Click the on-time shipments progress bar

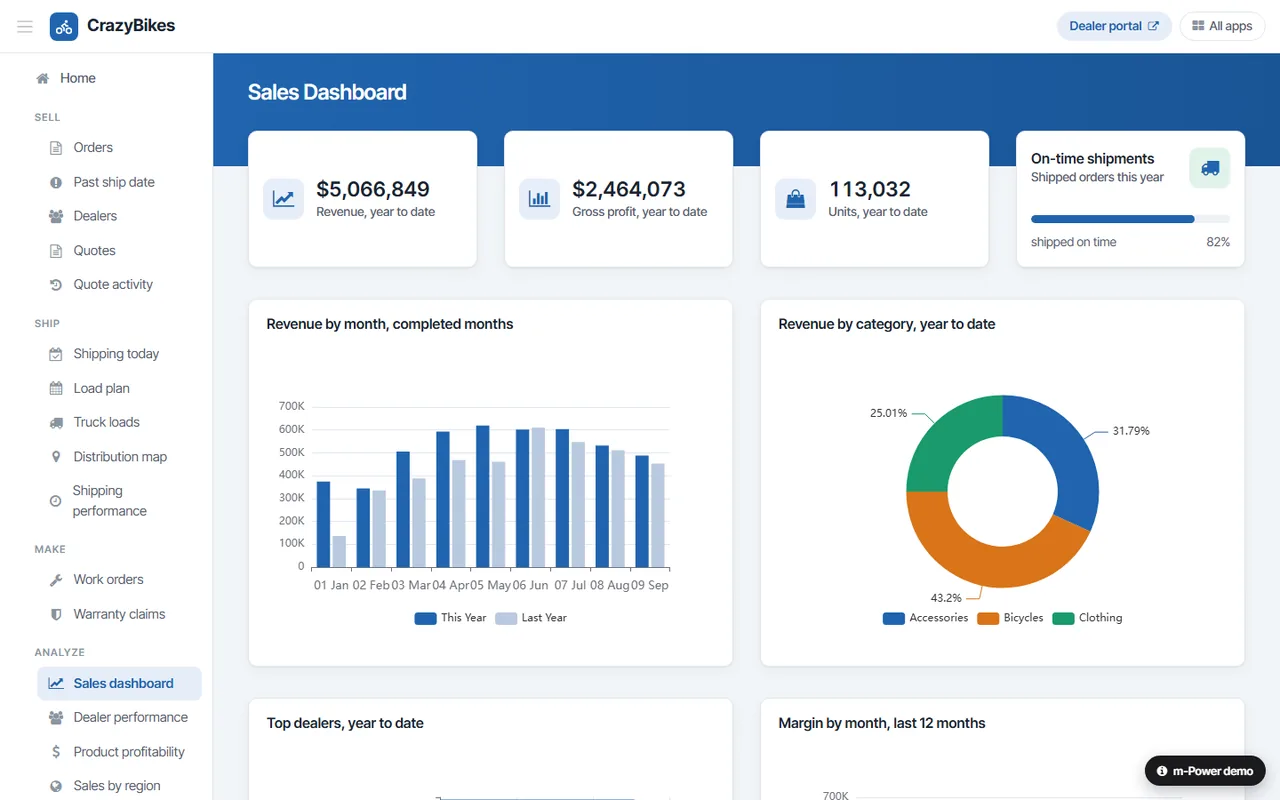[1130, 219]
